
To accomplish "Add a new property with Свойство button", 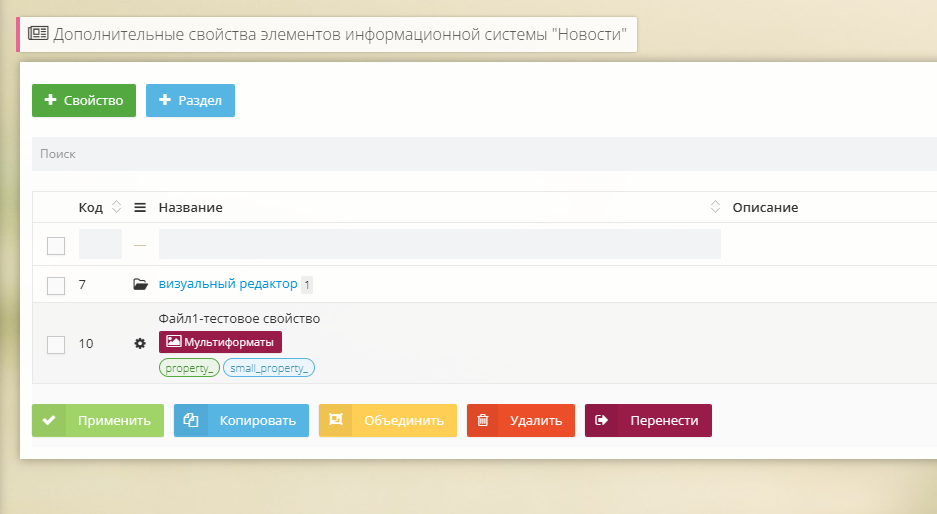I will tap(84, 101).
